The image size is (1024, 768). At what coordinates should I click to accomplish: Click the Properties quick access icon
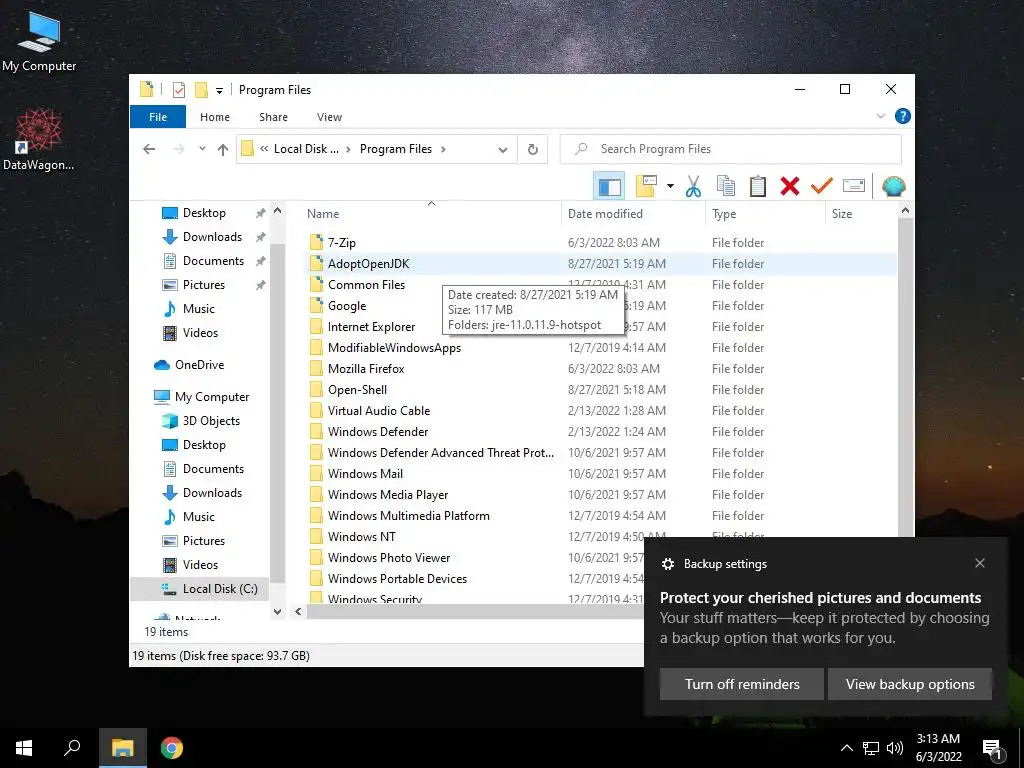tap(178, 89)
